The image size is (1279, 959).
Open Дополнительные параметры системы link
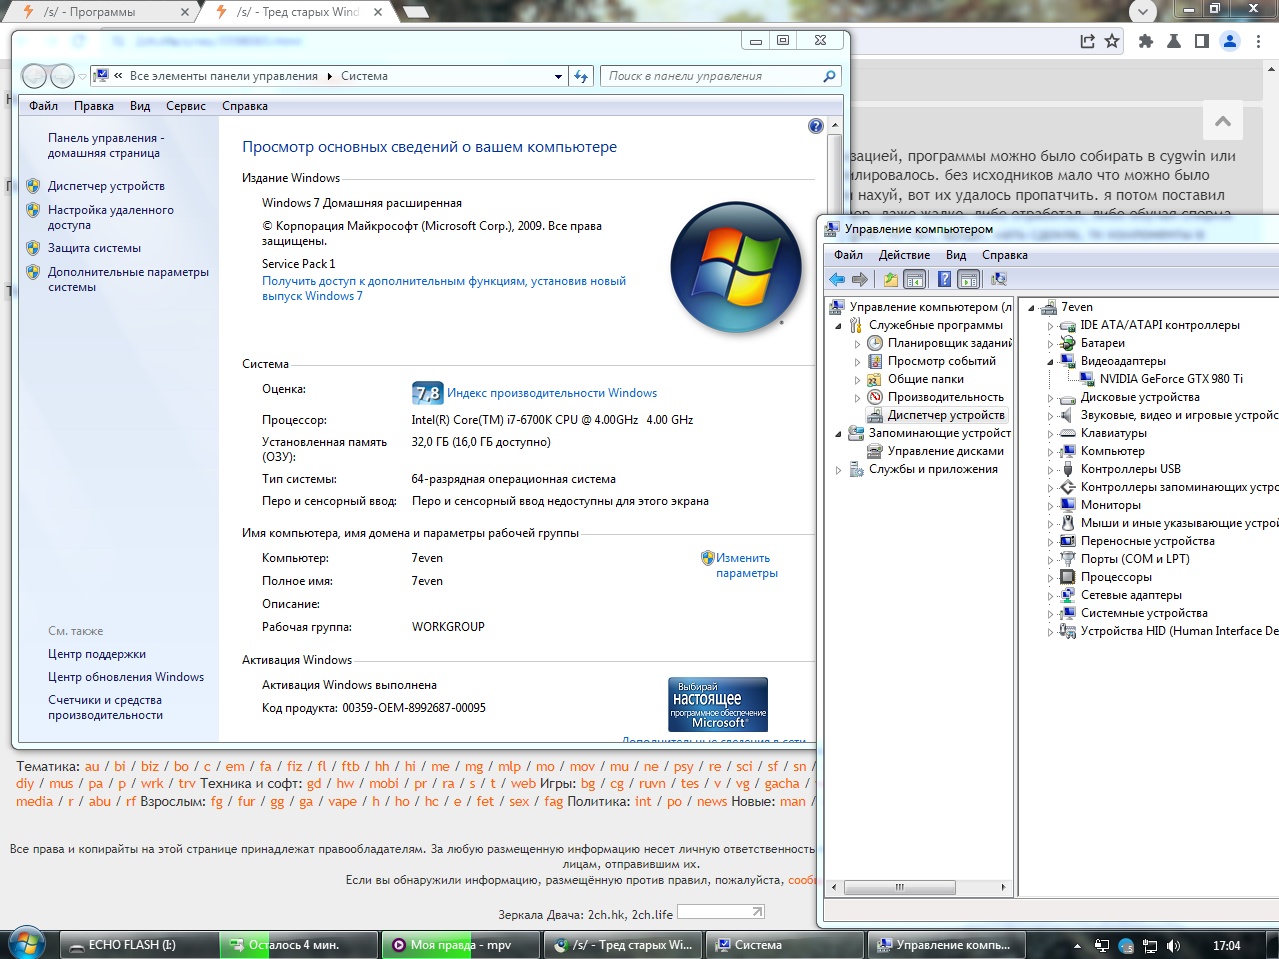pyautogui.click(x=128, y=279)
